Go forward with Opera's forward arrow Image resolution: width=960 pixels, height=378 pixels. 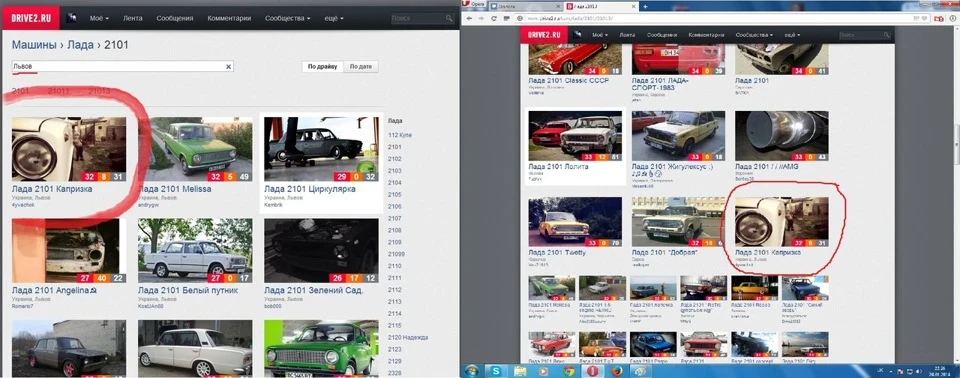[481, 18]
